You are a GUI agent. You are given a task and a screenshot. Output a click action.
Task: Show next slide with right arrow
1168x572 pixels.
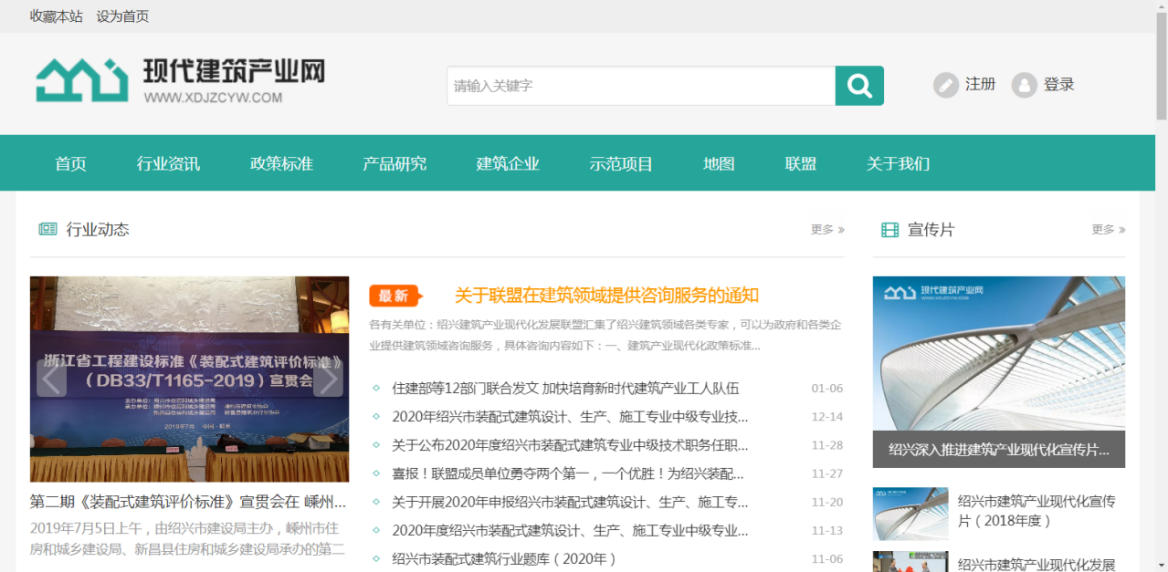[328, 379]
